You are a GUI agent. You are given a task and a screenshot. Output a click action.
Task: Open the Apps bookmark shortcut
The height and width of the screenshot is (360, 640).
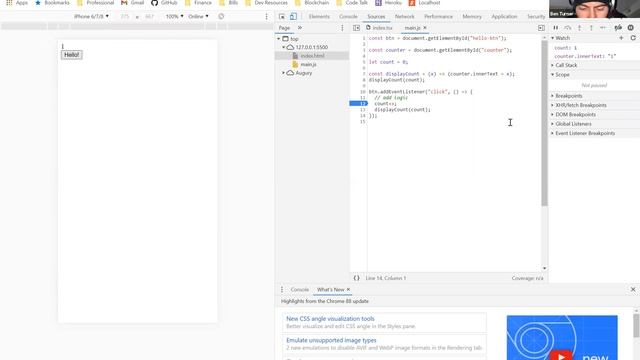[x=18, y=3]
